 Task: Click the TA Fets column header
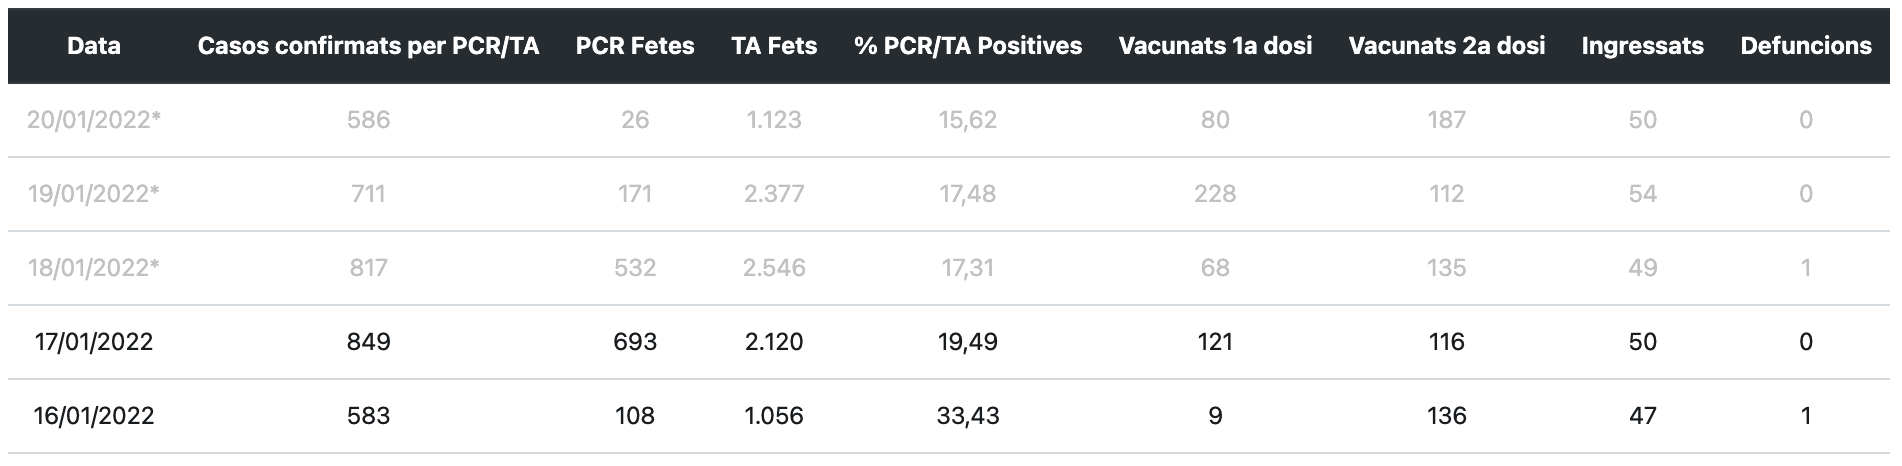point(774,46)
